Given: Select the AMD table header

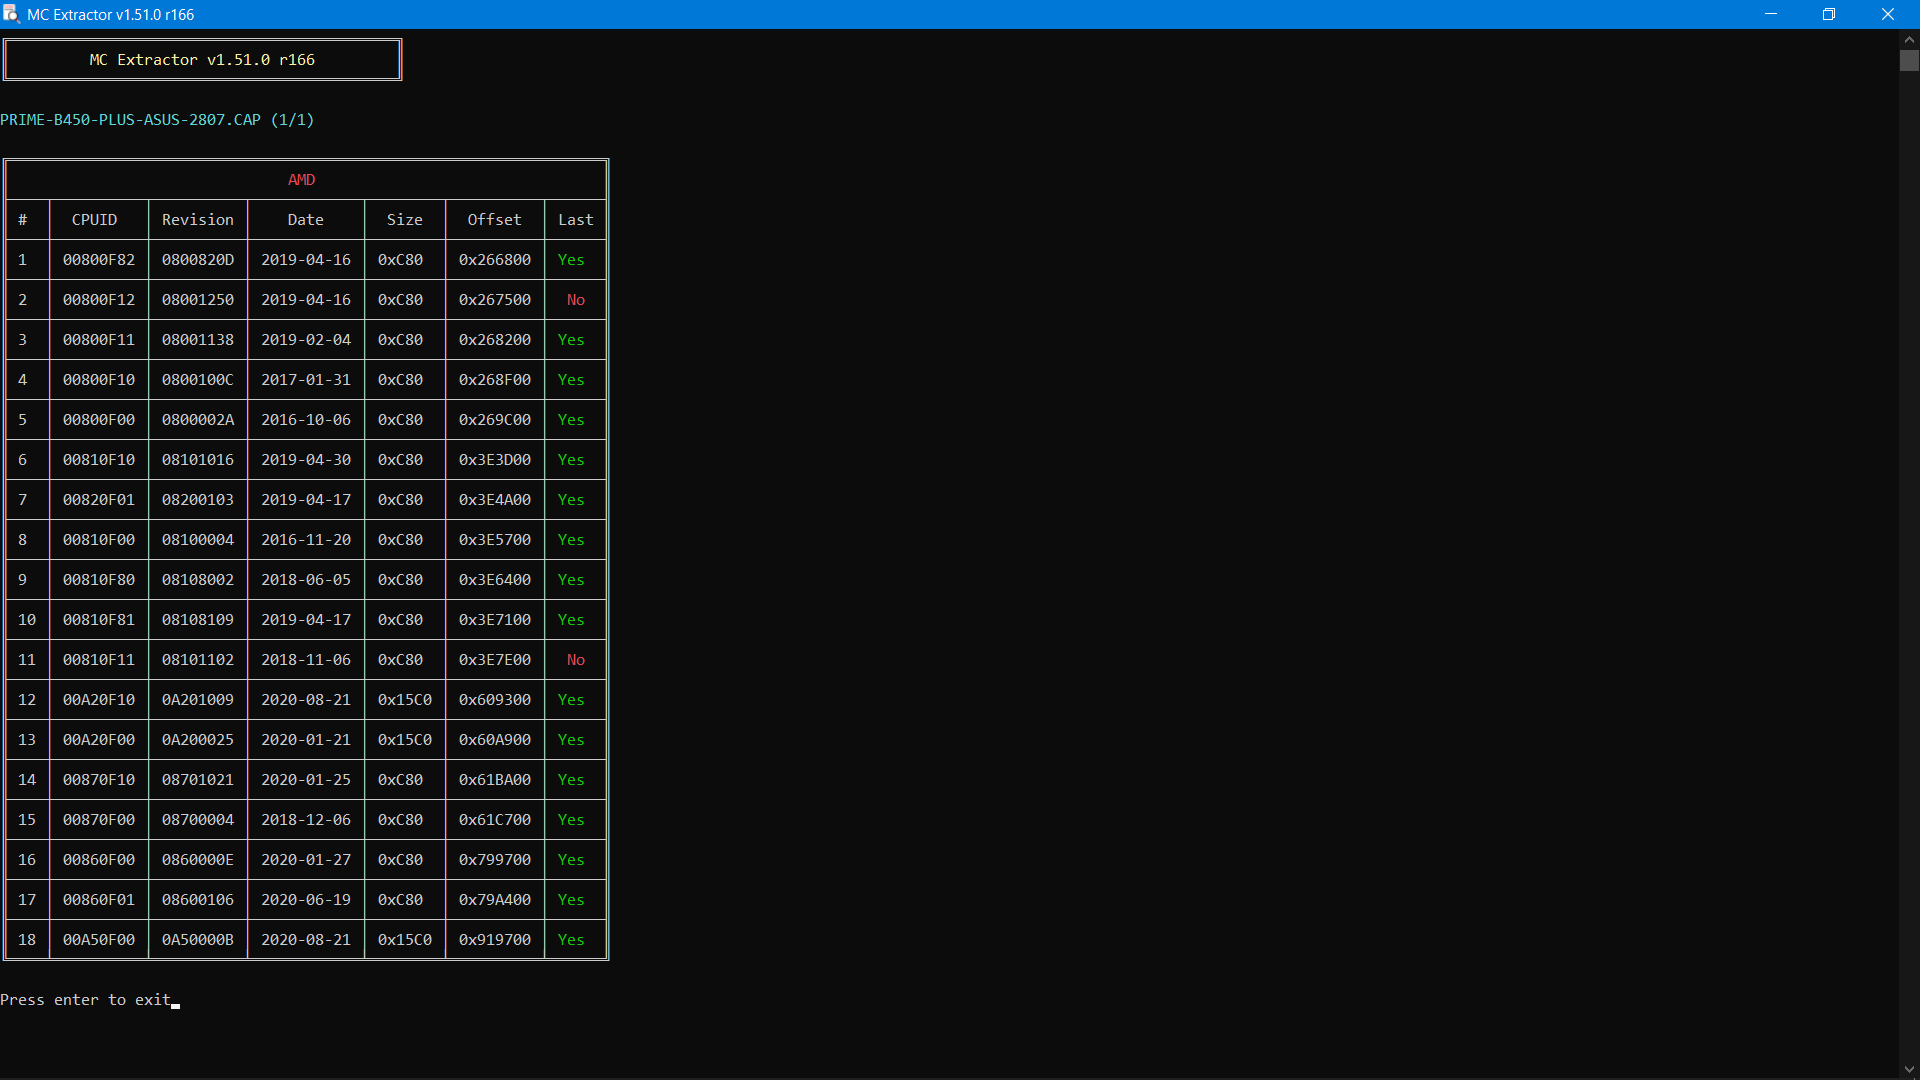Looking at the screenshot, I should click(x=300, y=179).
